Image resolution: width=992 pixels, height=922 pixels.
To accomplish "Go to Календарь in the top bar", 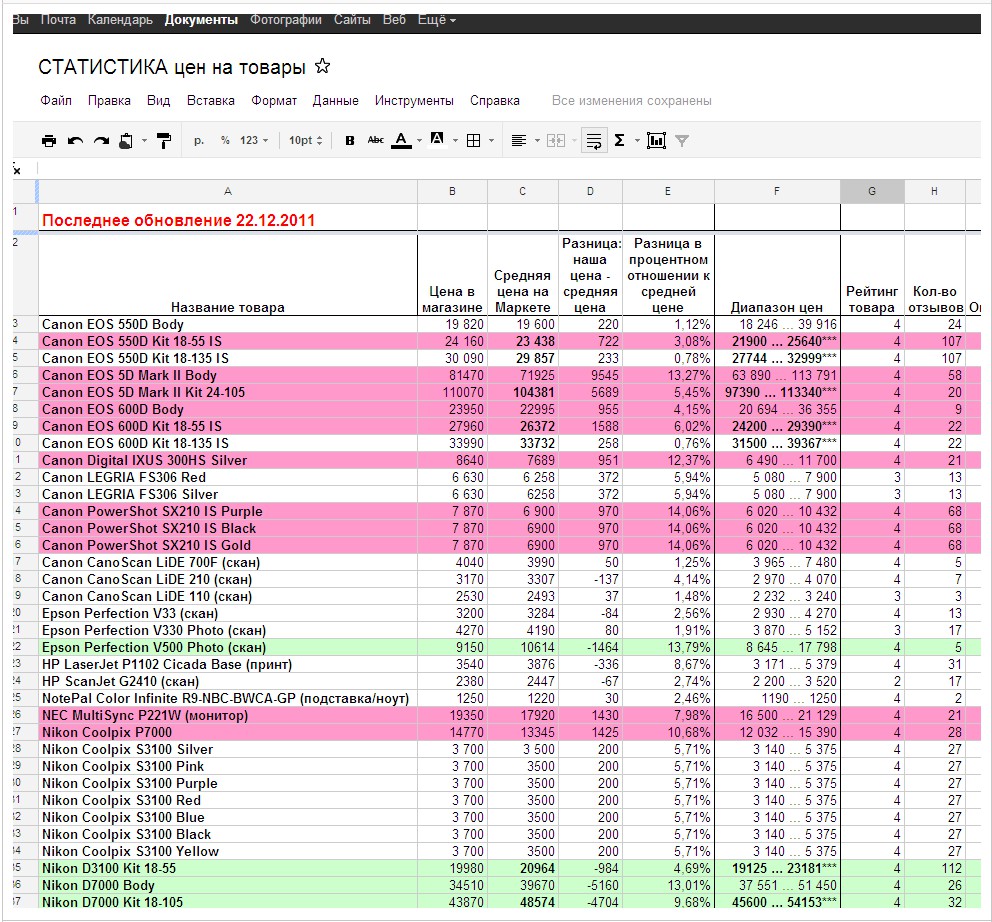I will click(x=120, y=20).
